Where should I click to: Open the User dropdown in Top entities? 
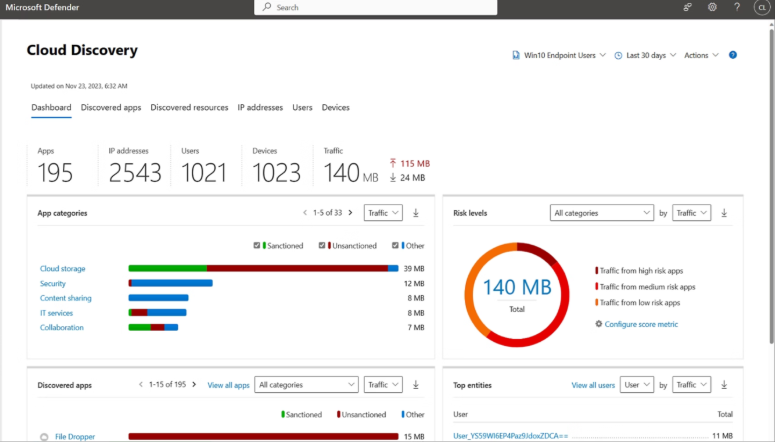[x=637, y=385]
